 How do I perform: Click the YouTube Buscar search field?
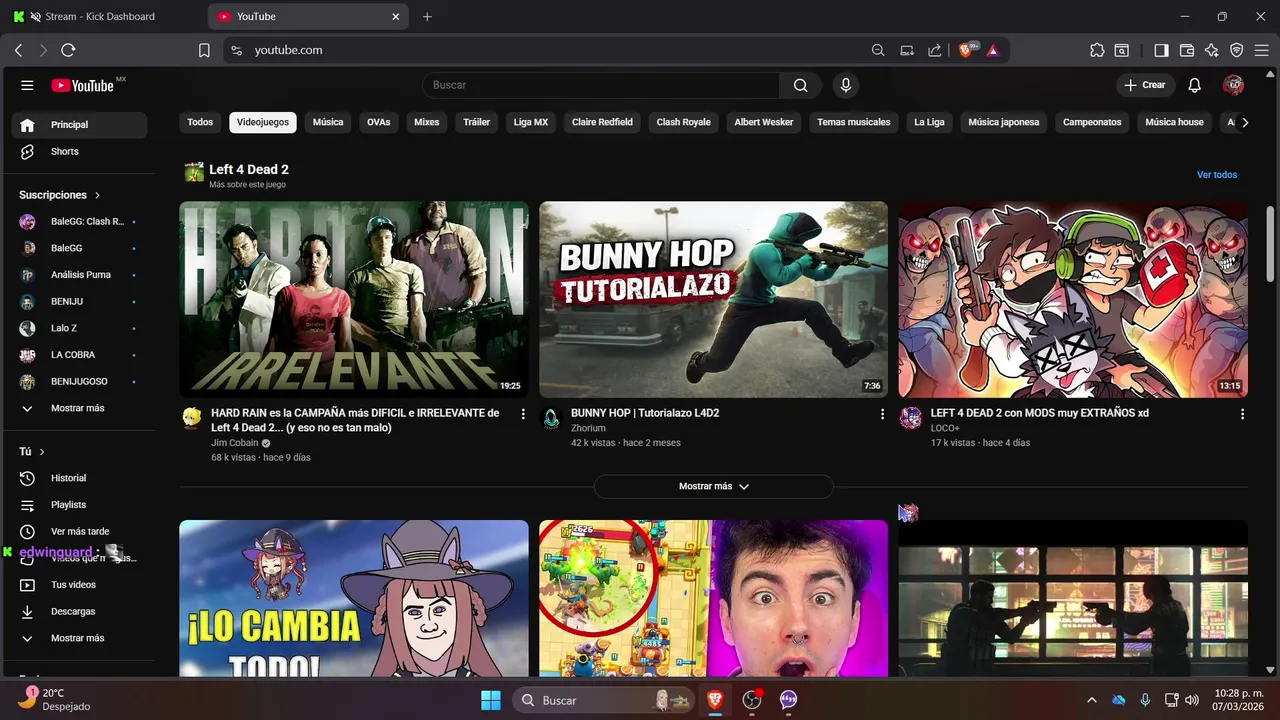coord(601,85)
